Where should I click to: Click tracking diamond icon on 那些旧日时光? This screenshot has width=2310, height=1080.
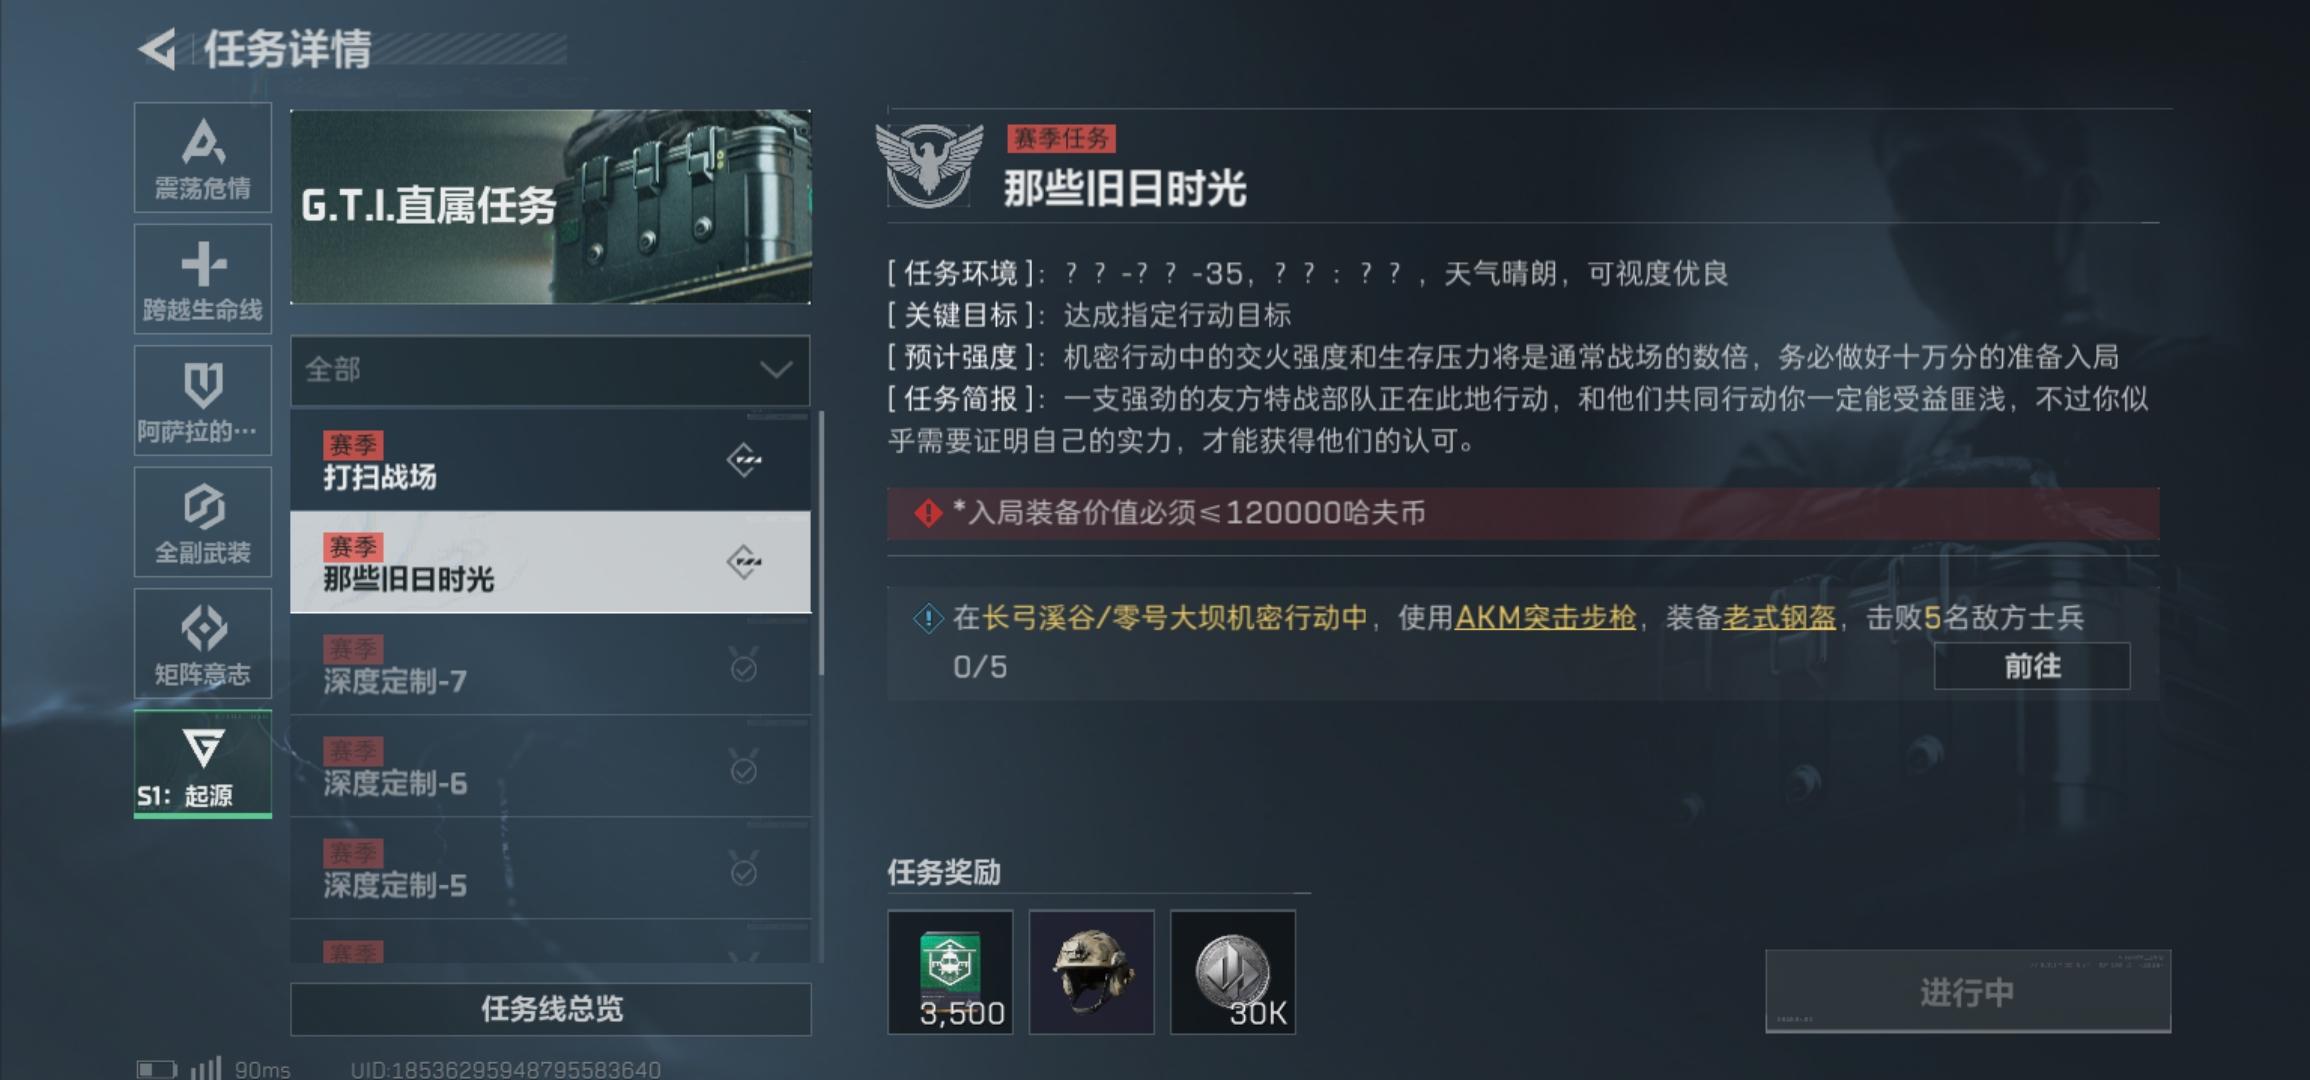point(744,562)
